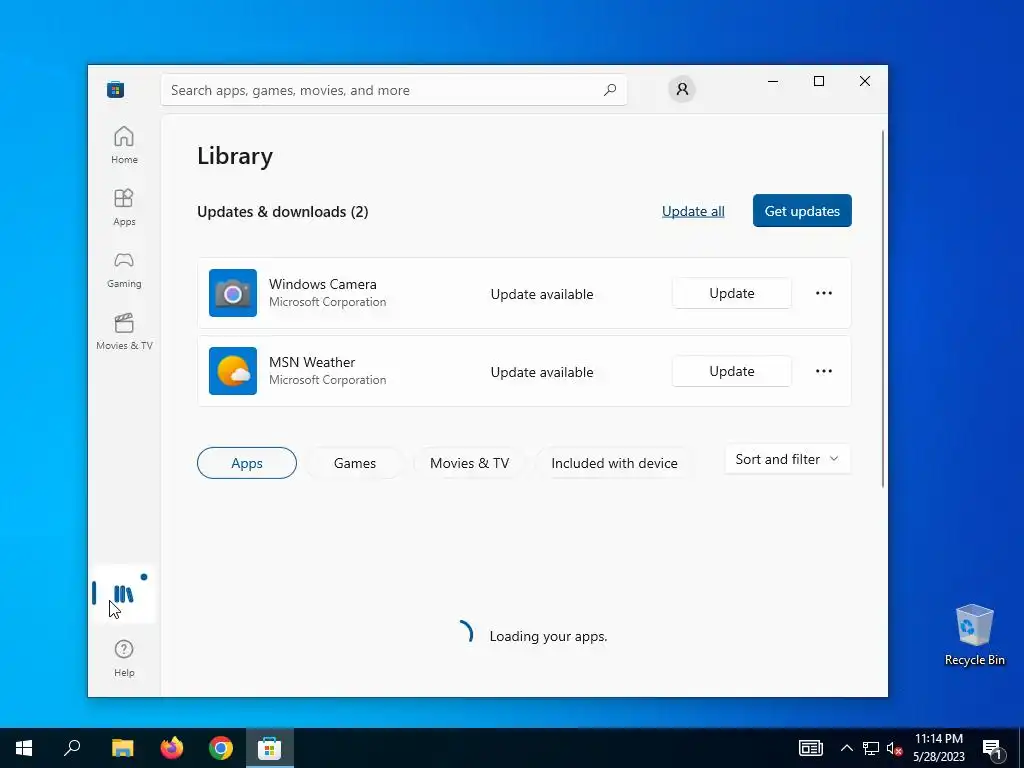Viewport: 1024px width, 768px height.
Task: Show hidden system tray icons
Action: (x=846, y=748)
